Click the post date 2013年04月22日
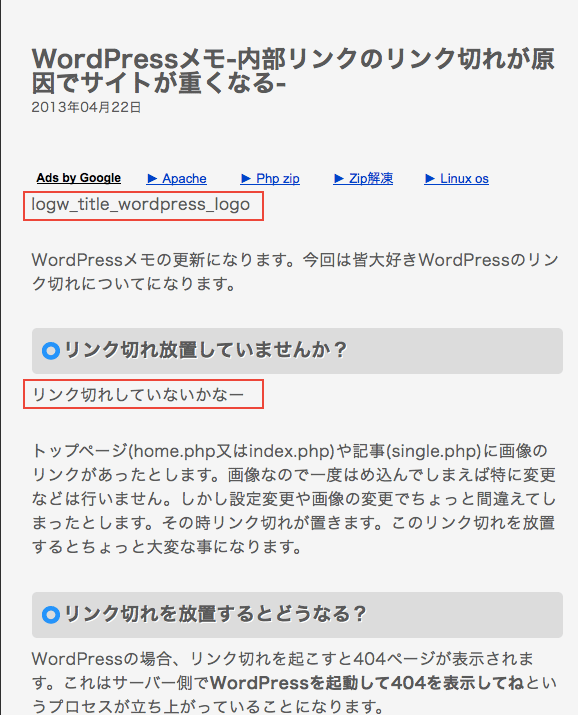This screenshot has width=578, height=715. coord(86,107)
